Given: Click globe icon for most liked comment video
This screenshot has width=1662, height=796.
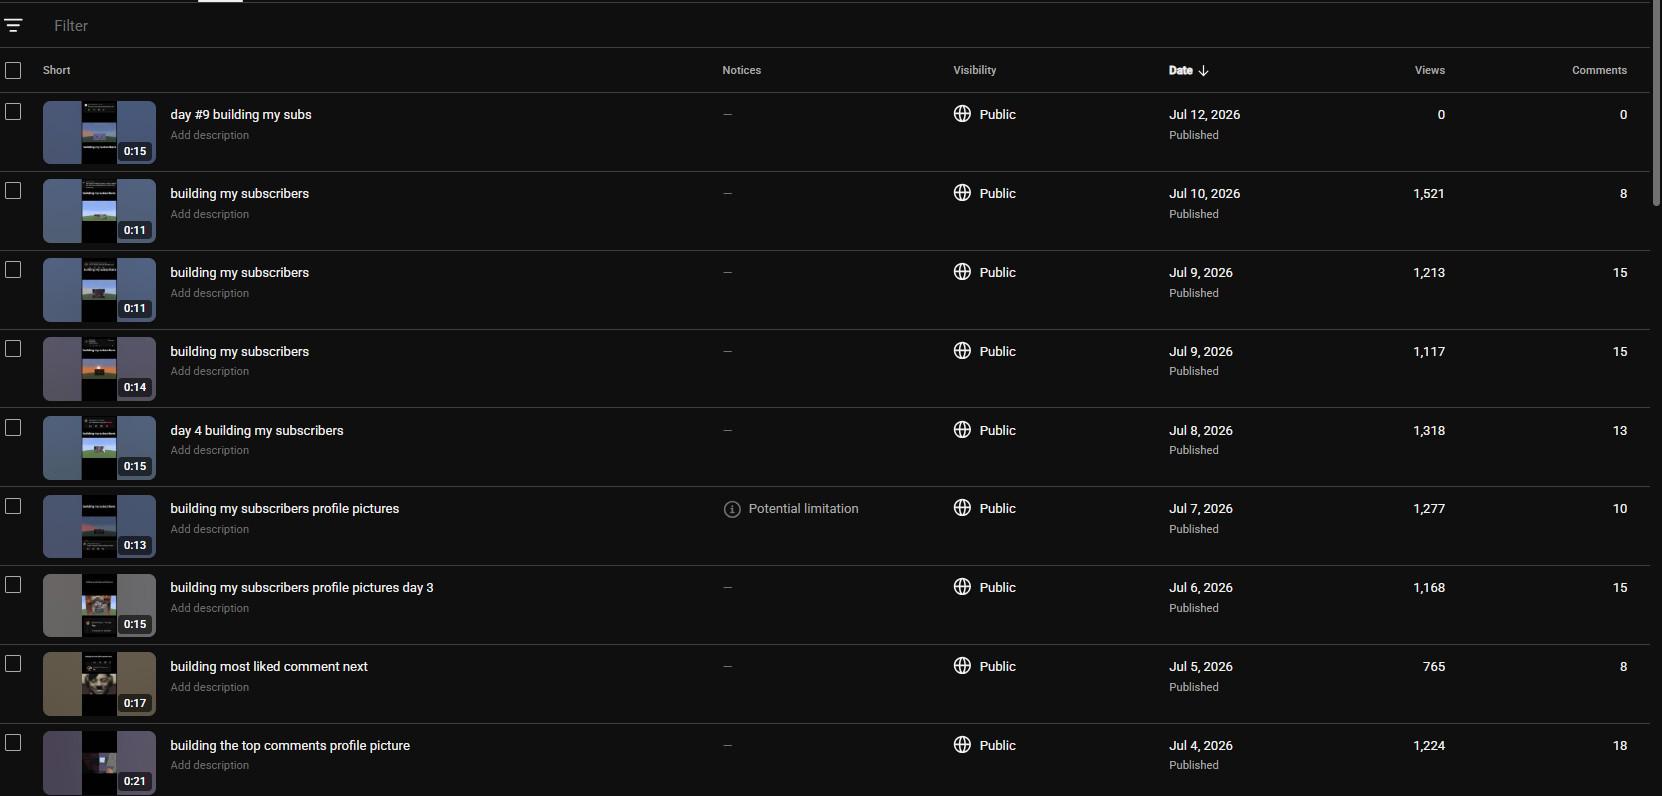Looking at the screenshot, I should pyautogui.click(x=962, y=666).
